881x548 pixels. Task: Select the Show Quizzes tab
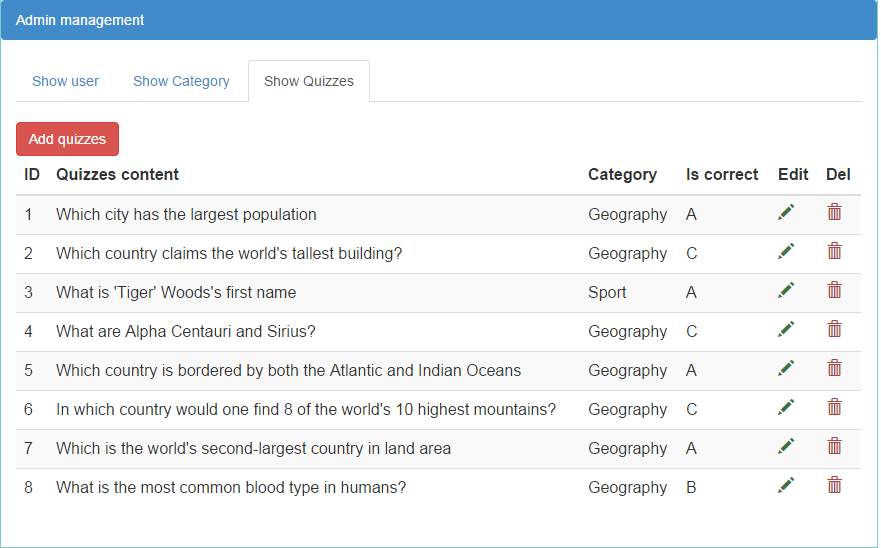point(308,81)
